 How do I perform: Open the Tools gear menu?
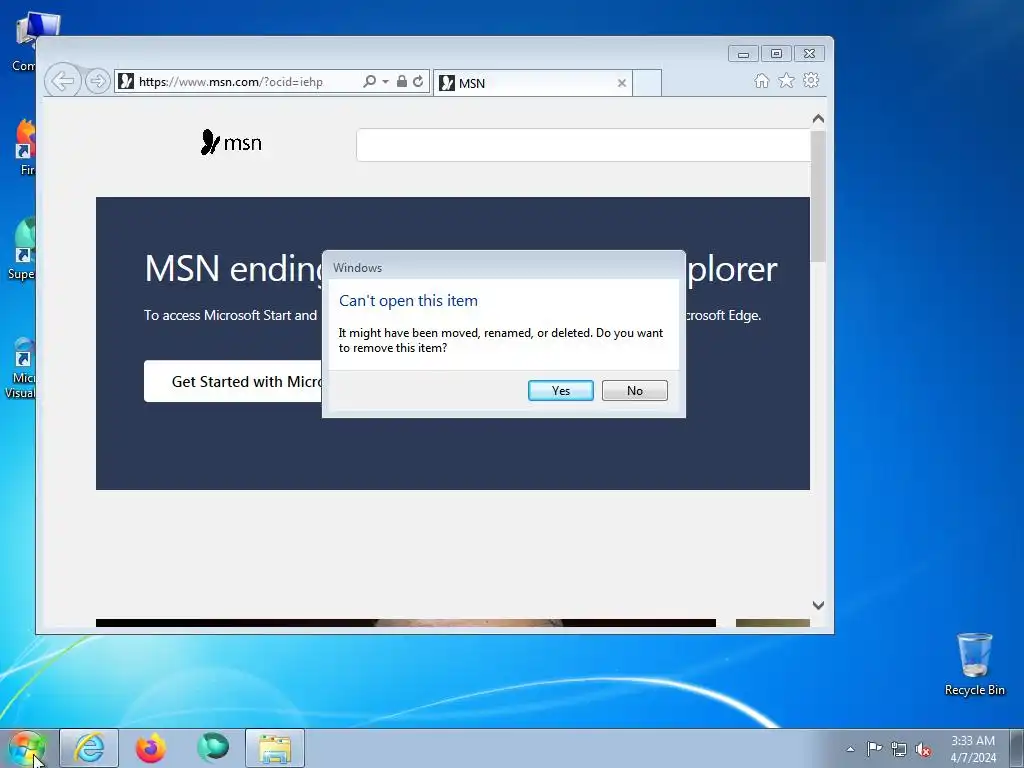810,80
